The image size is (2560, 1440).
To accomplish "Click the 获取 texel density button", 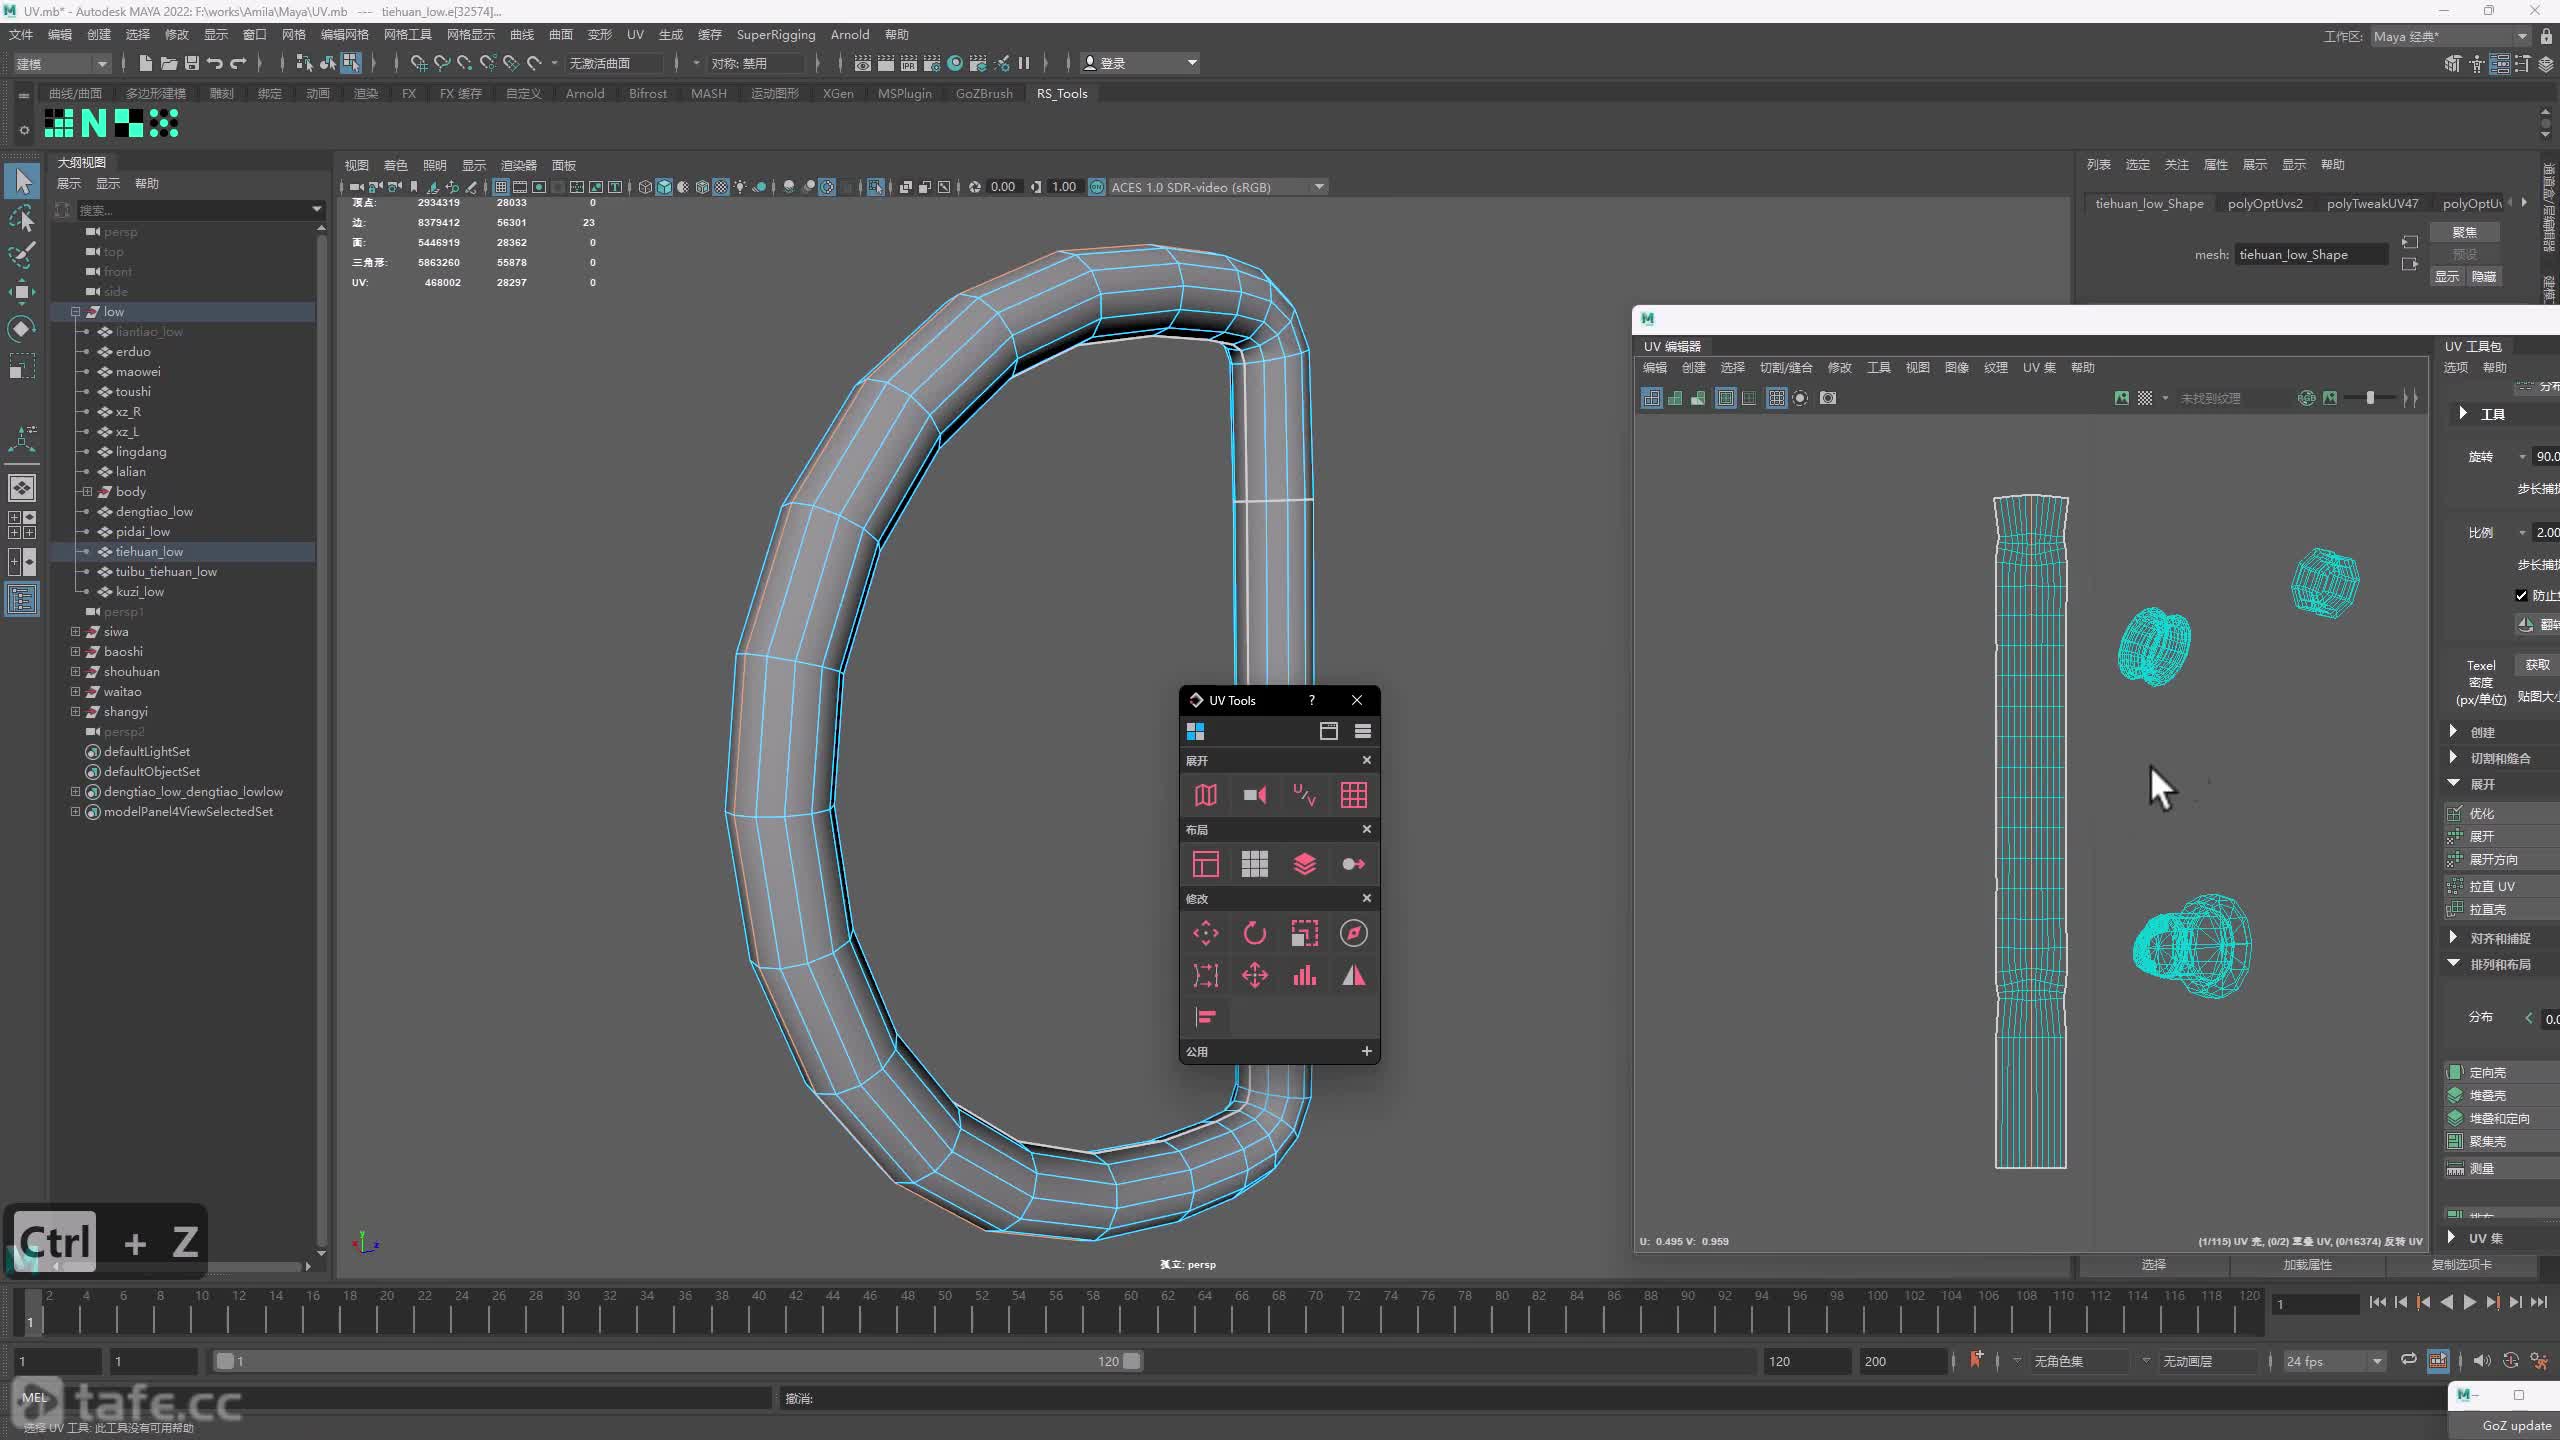I will click(2537, 664).
